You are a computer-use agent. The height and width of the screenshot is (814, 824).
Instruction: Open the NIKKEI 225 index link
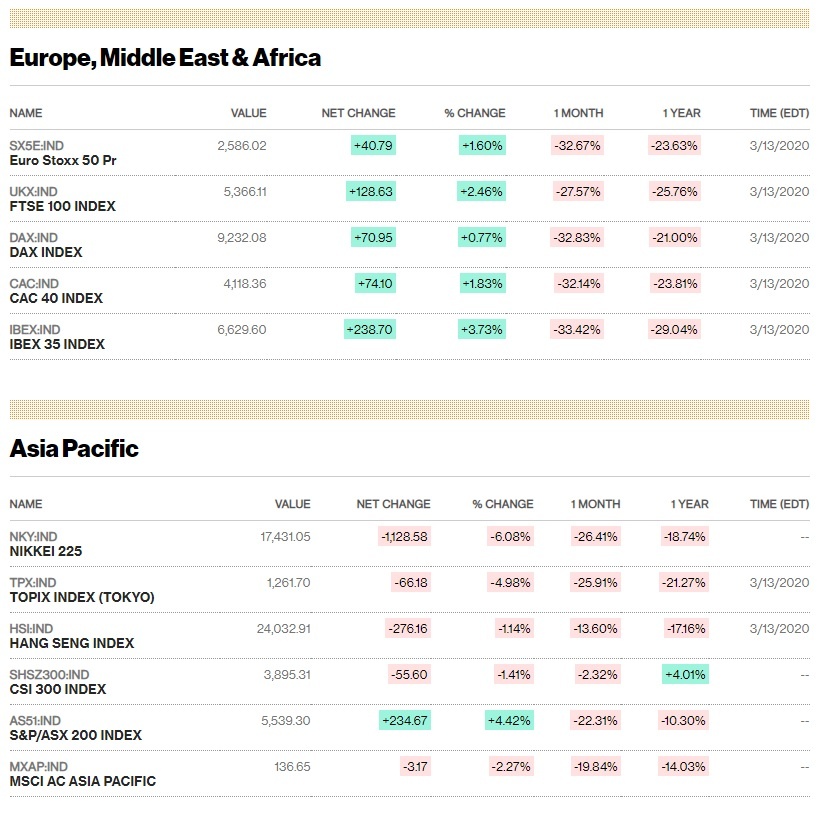coord(46,551)
